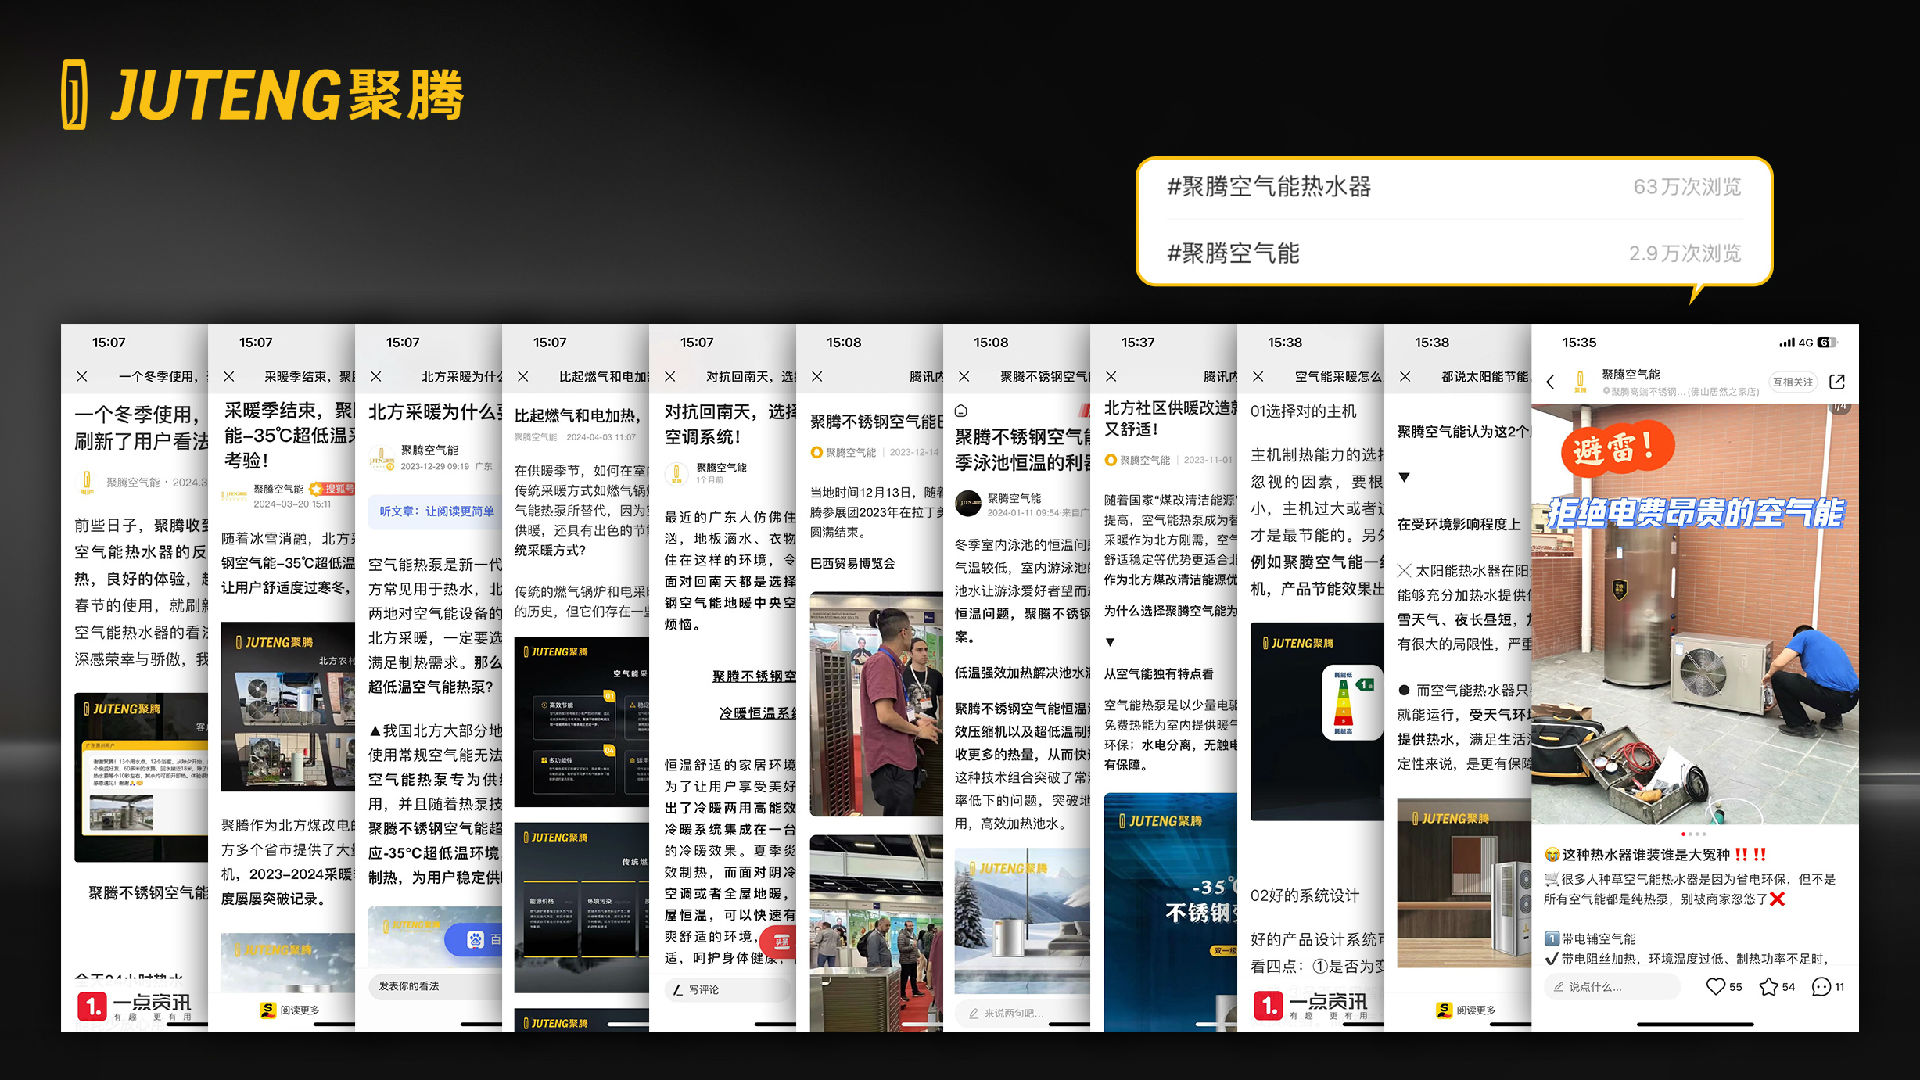Open the energy efficiency label image
The width and height of the screenshot is (1920, 1080).
pyautogui.click(x=1317, y=724)
